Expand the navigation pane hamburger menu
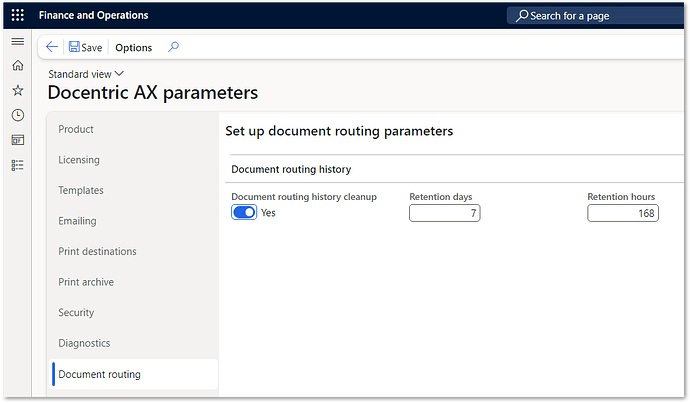Image resolution: width=690 pixels, height=403 pixels. click(x=18, y=41)
